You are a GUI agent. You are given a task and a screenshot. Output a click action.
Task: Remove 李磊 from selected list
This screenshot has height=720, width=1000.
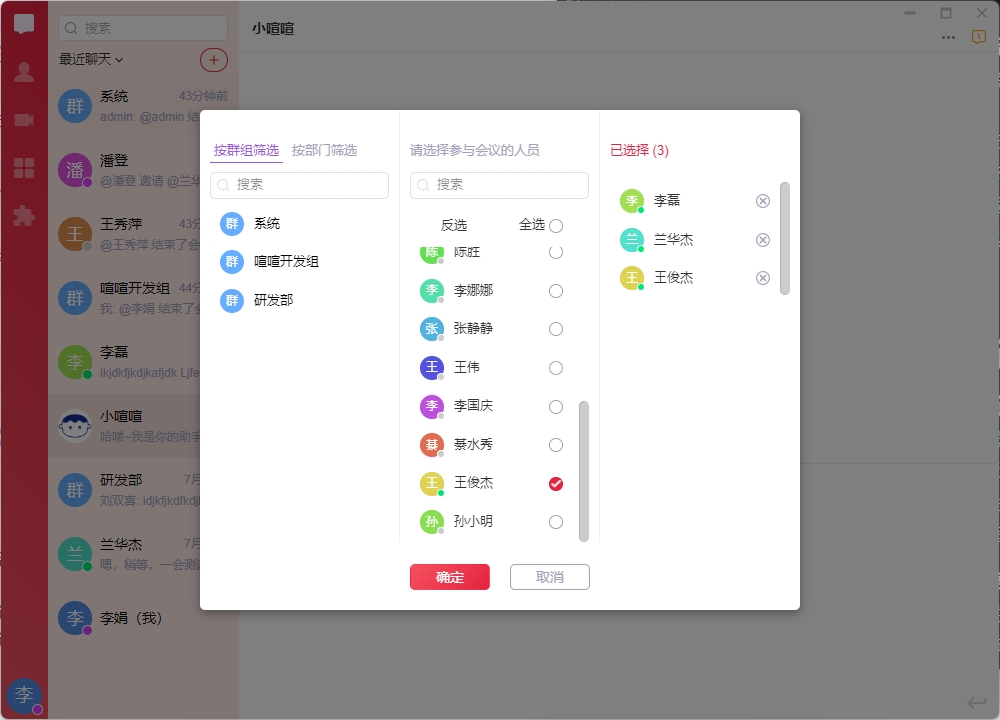(763, 201)
